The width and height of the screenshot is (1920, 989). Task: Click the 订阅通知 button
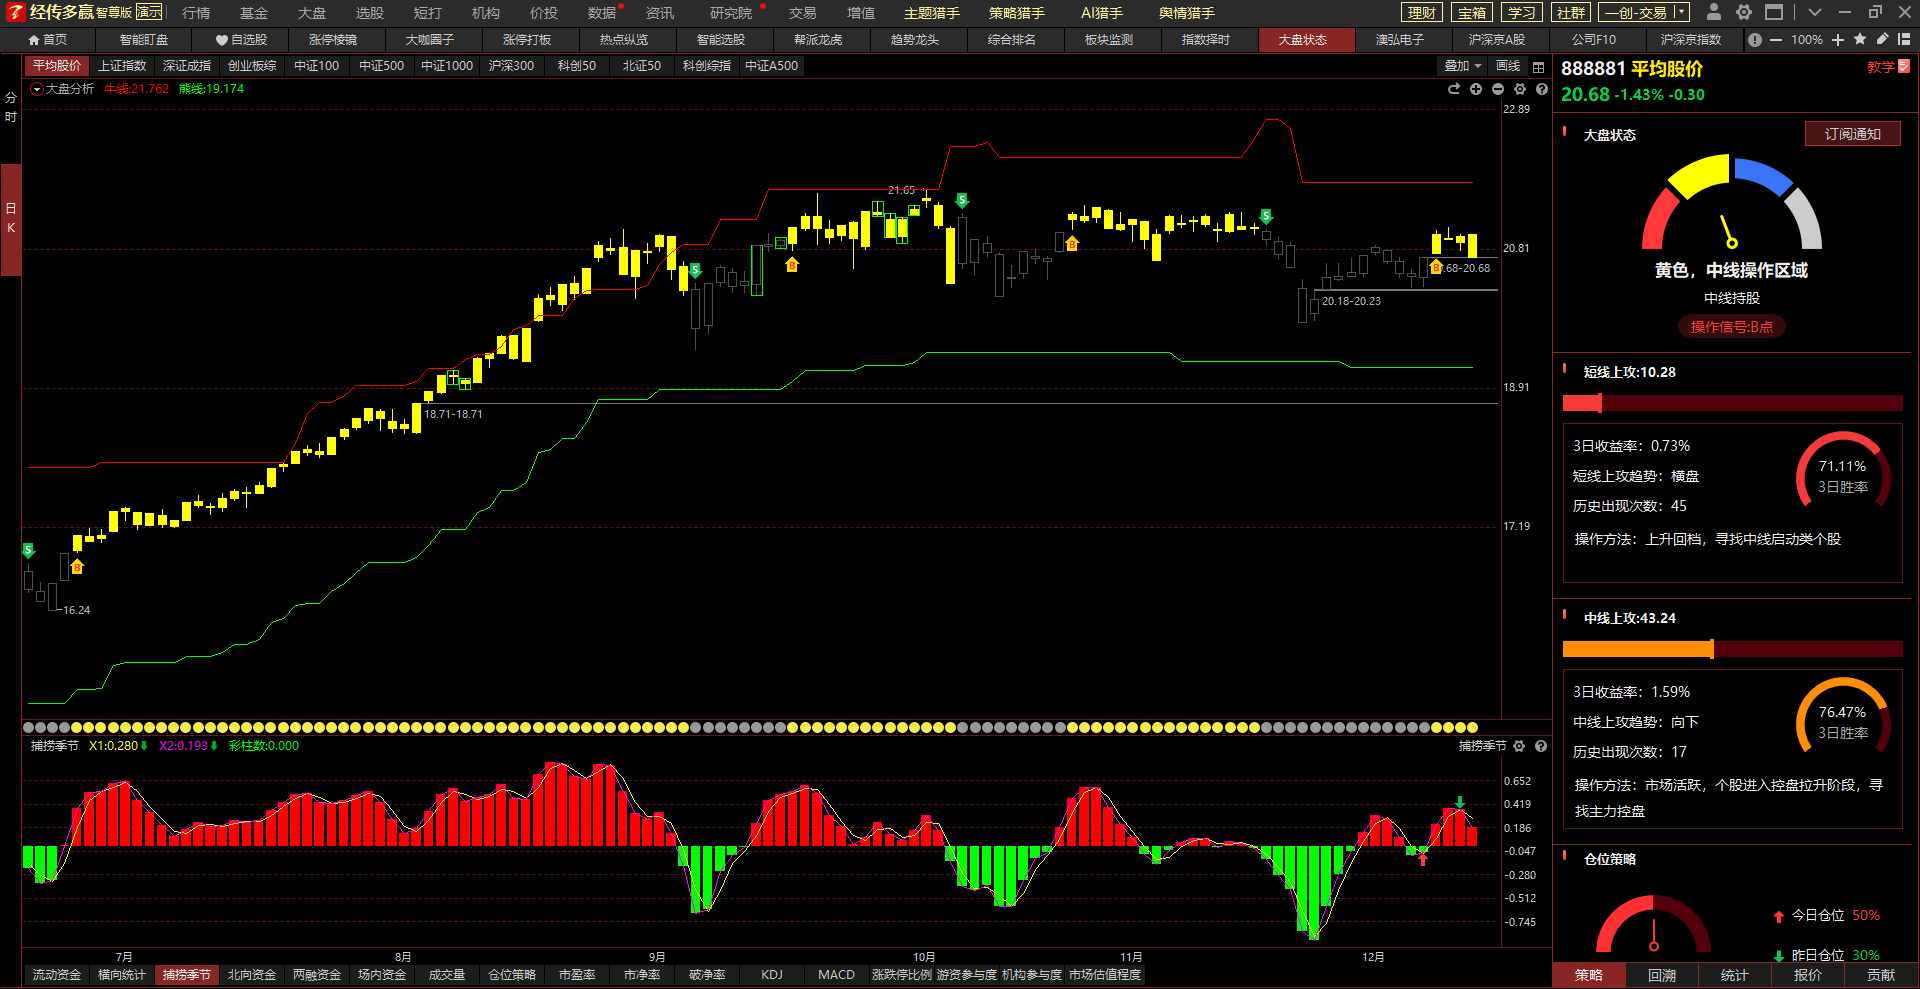pos(1852,134)
